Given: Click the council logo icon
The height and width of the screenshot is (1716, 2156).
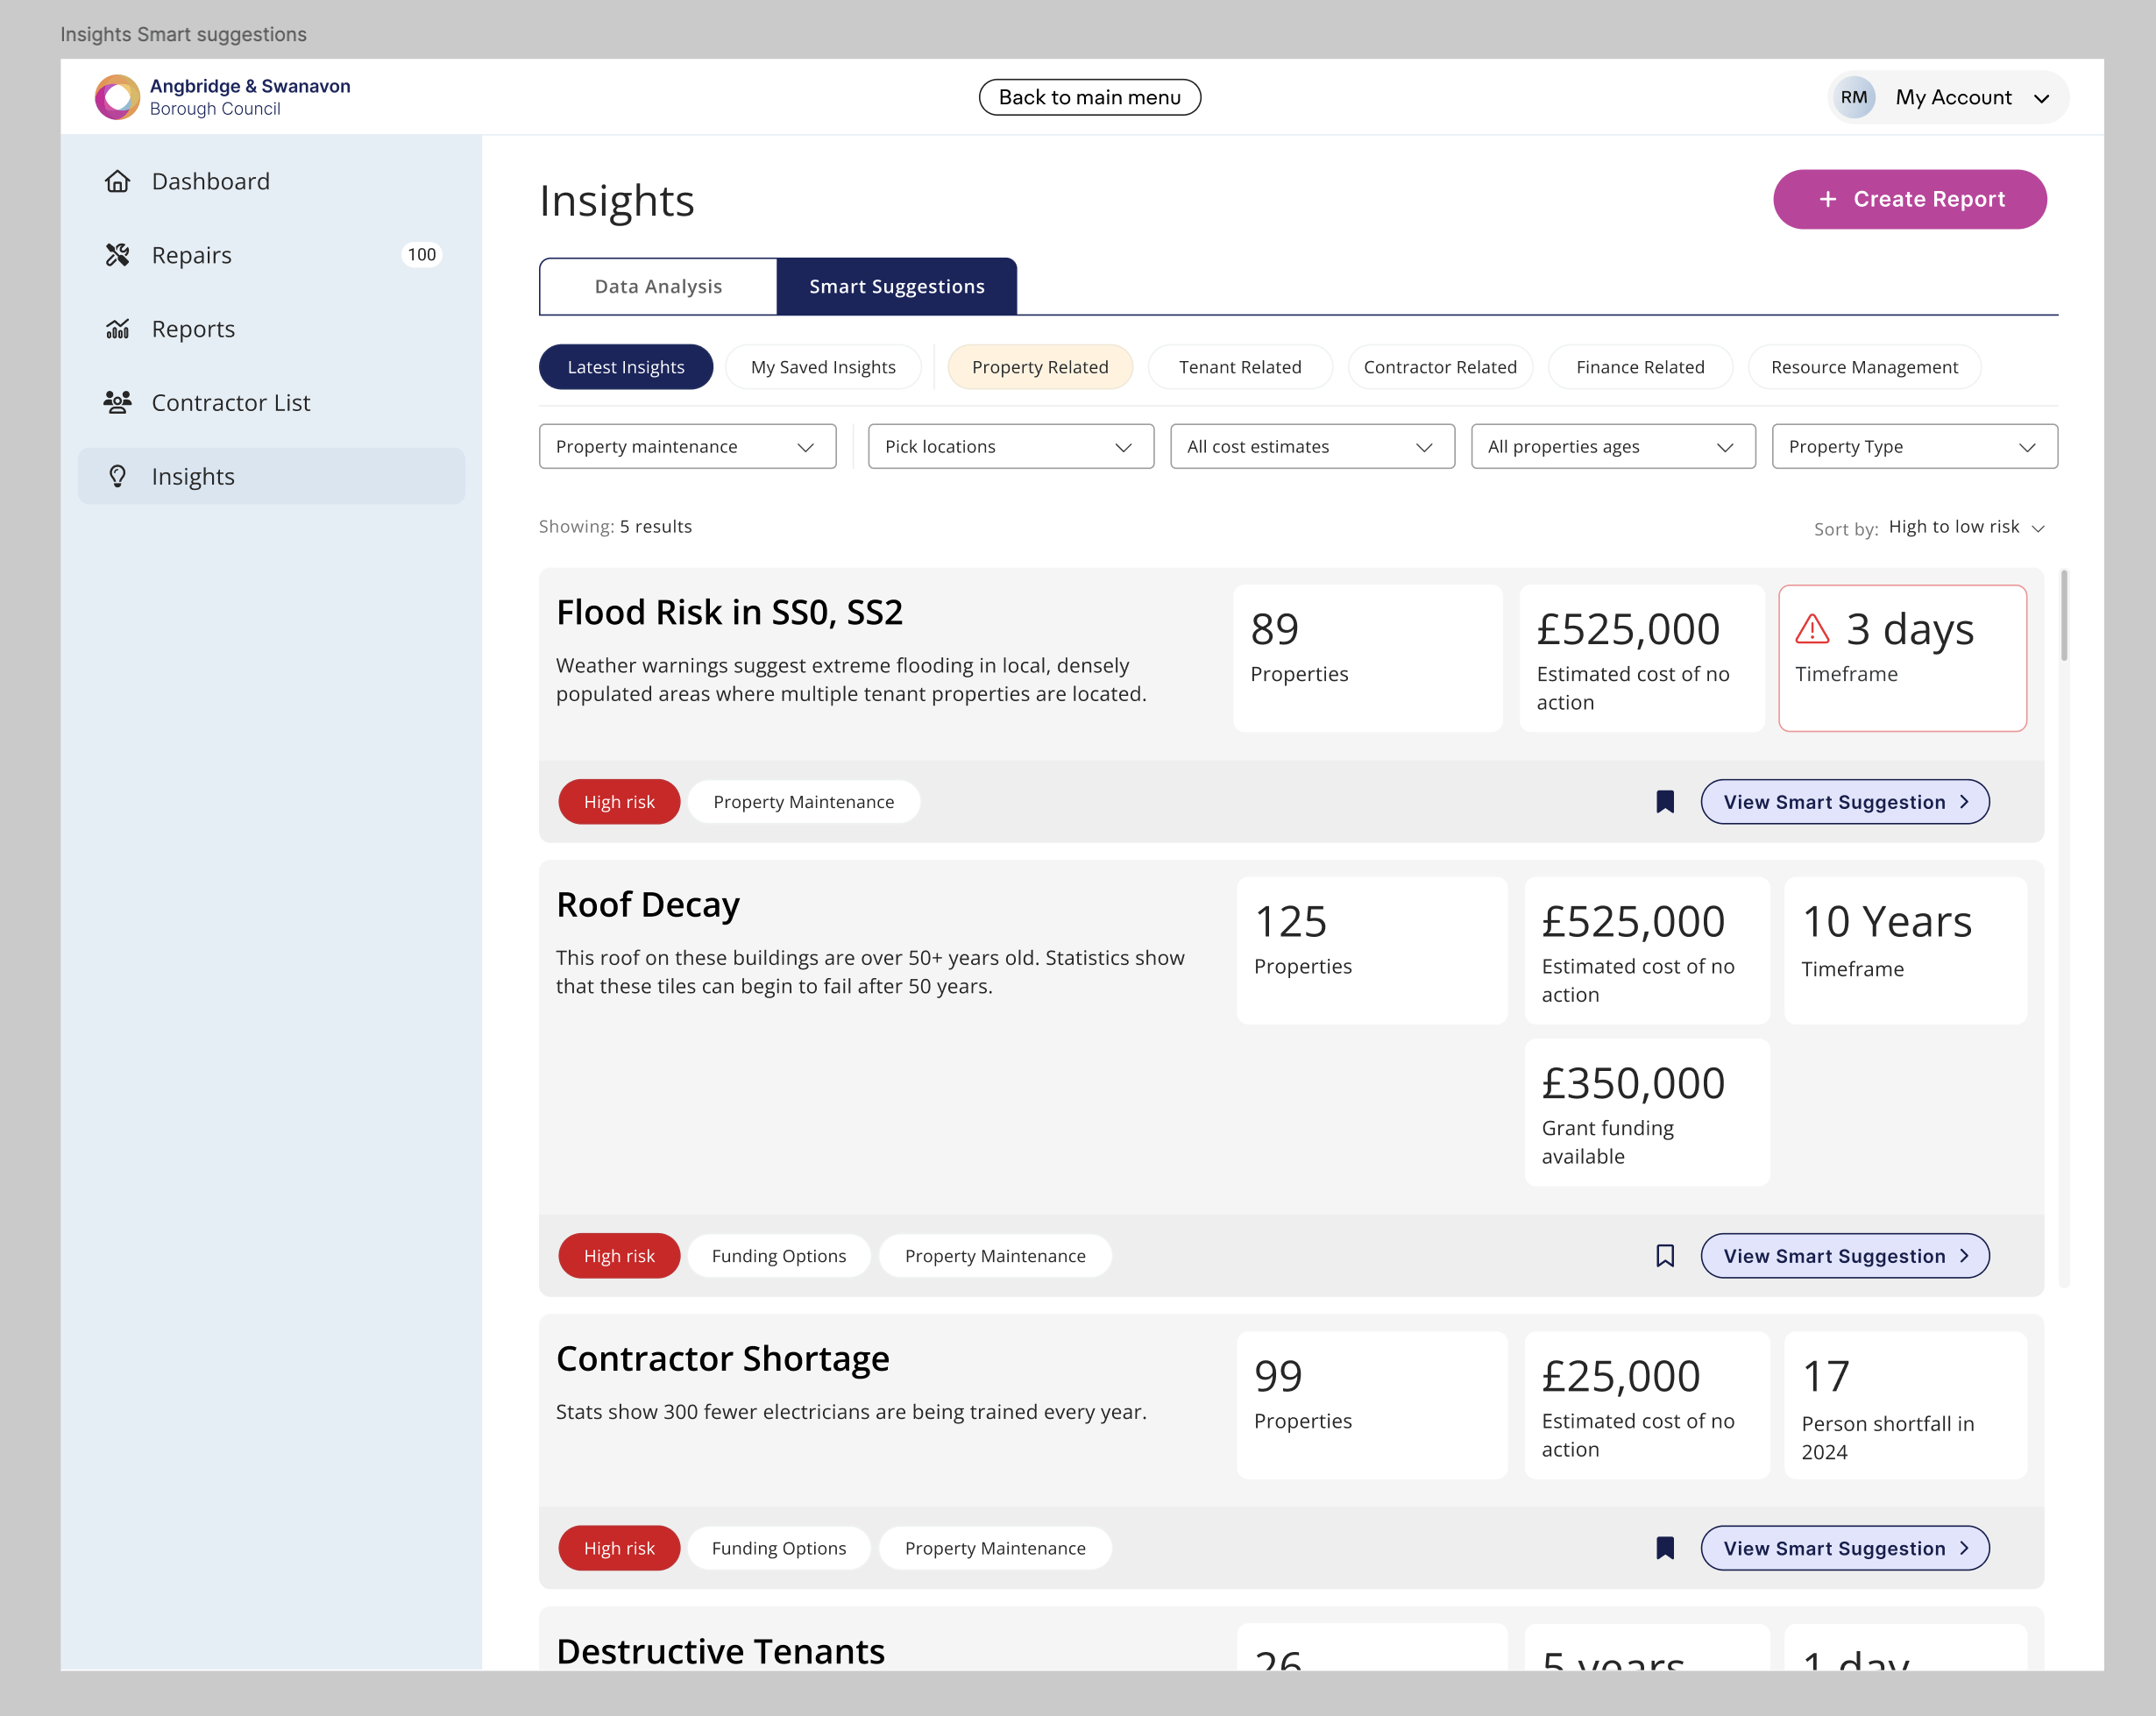Looking at the screenshot, I should (117, 97).
